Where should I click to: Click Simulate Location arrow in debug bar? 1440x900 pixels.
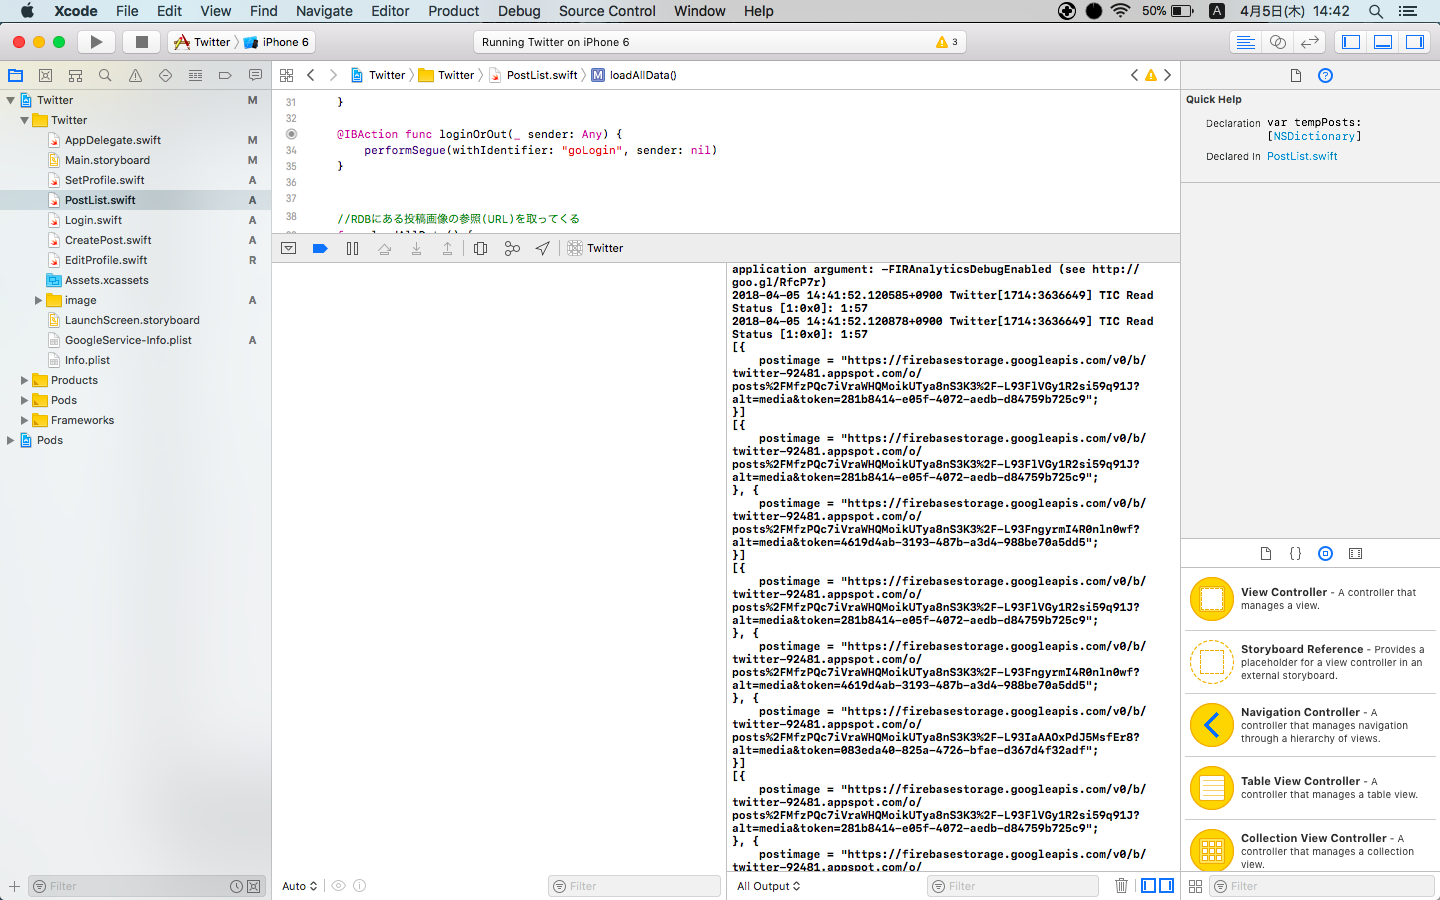coord(543,248)
